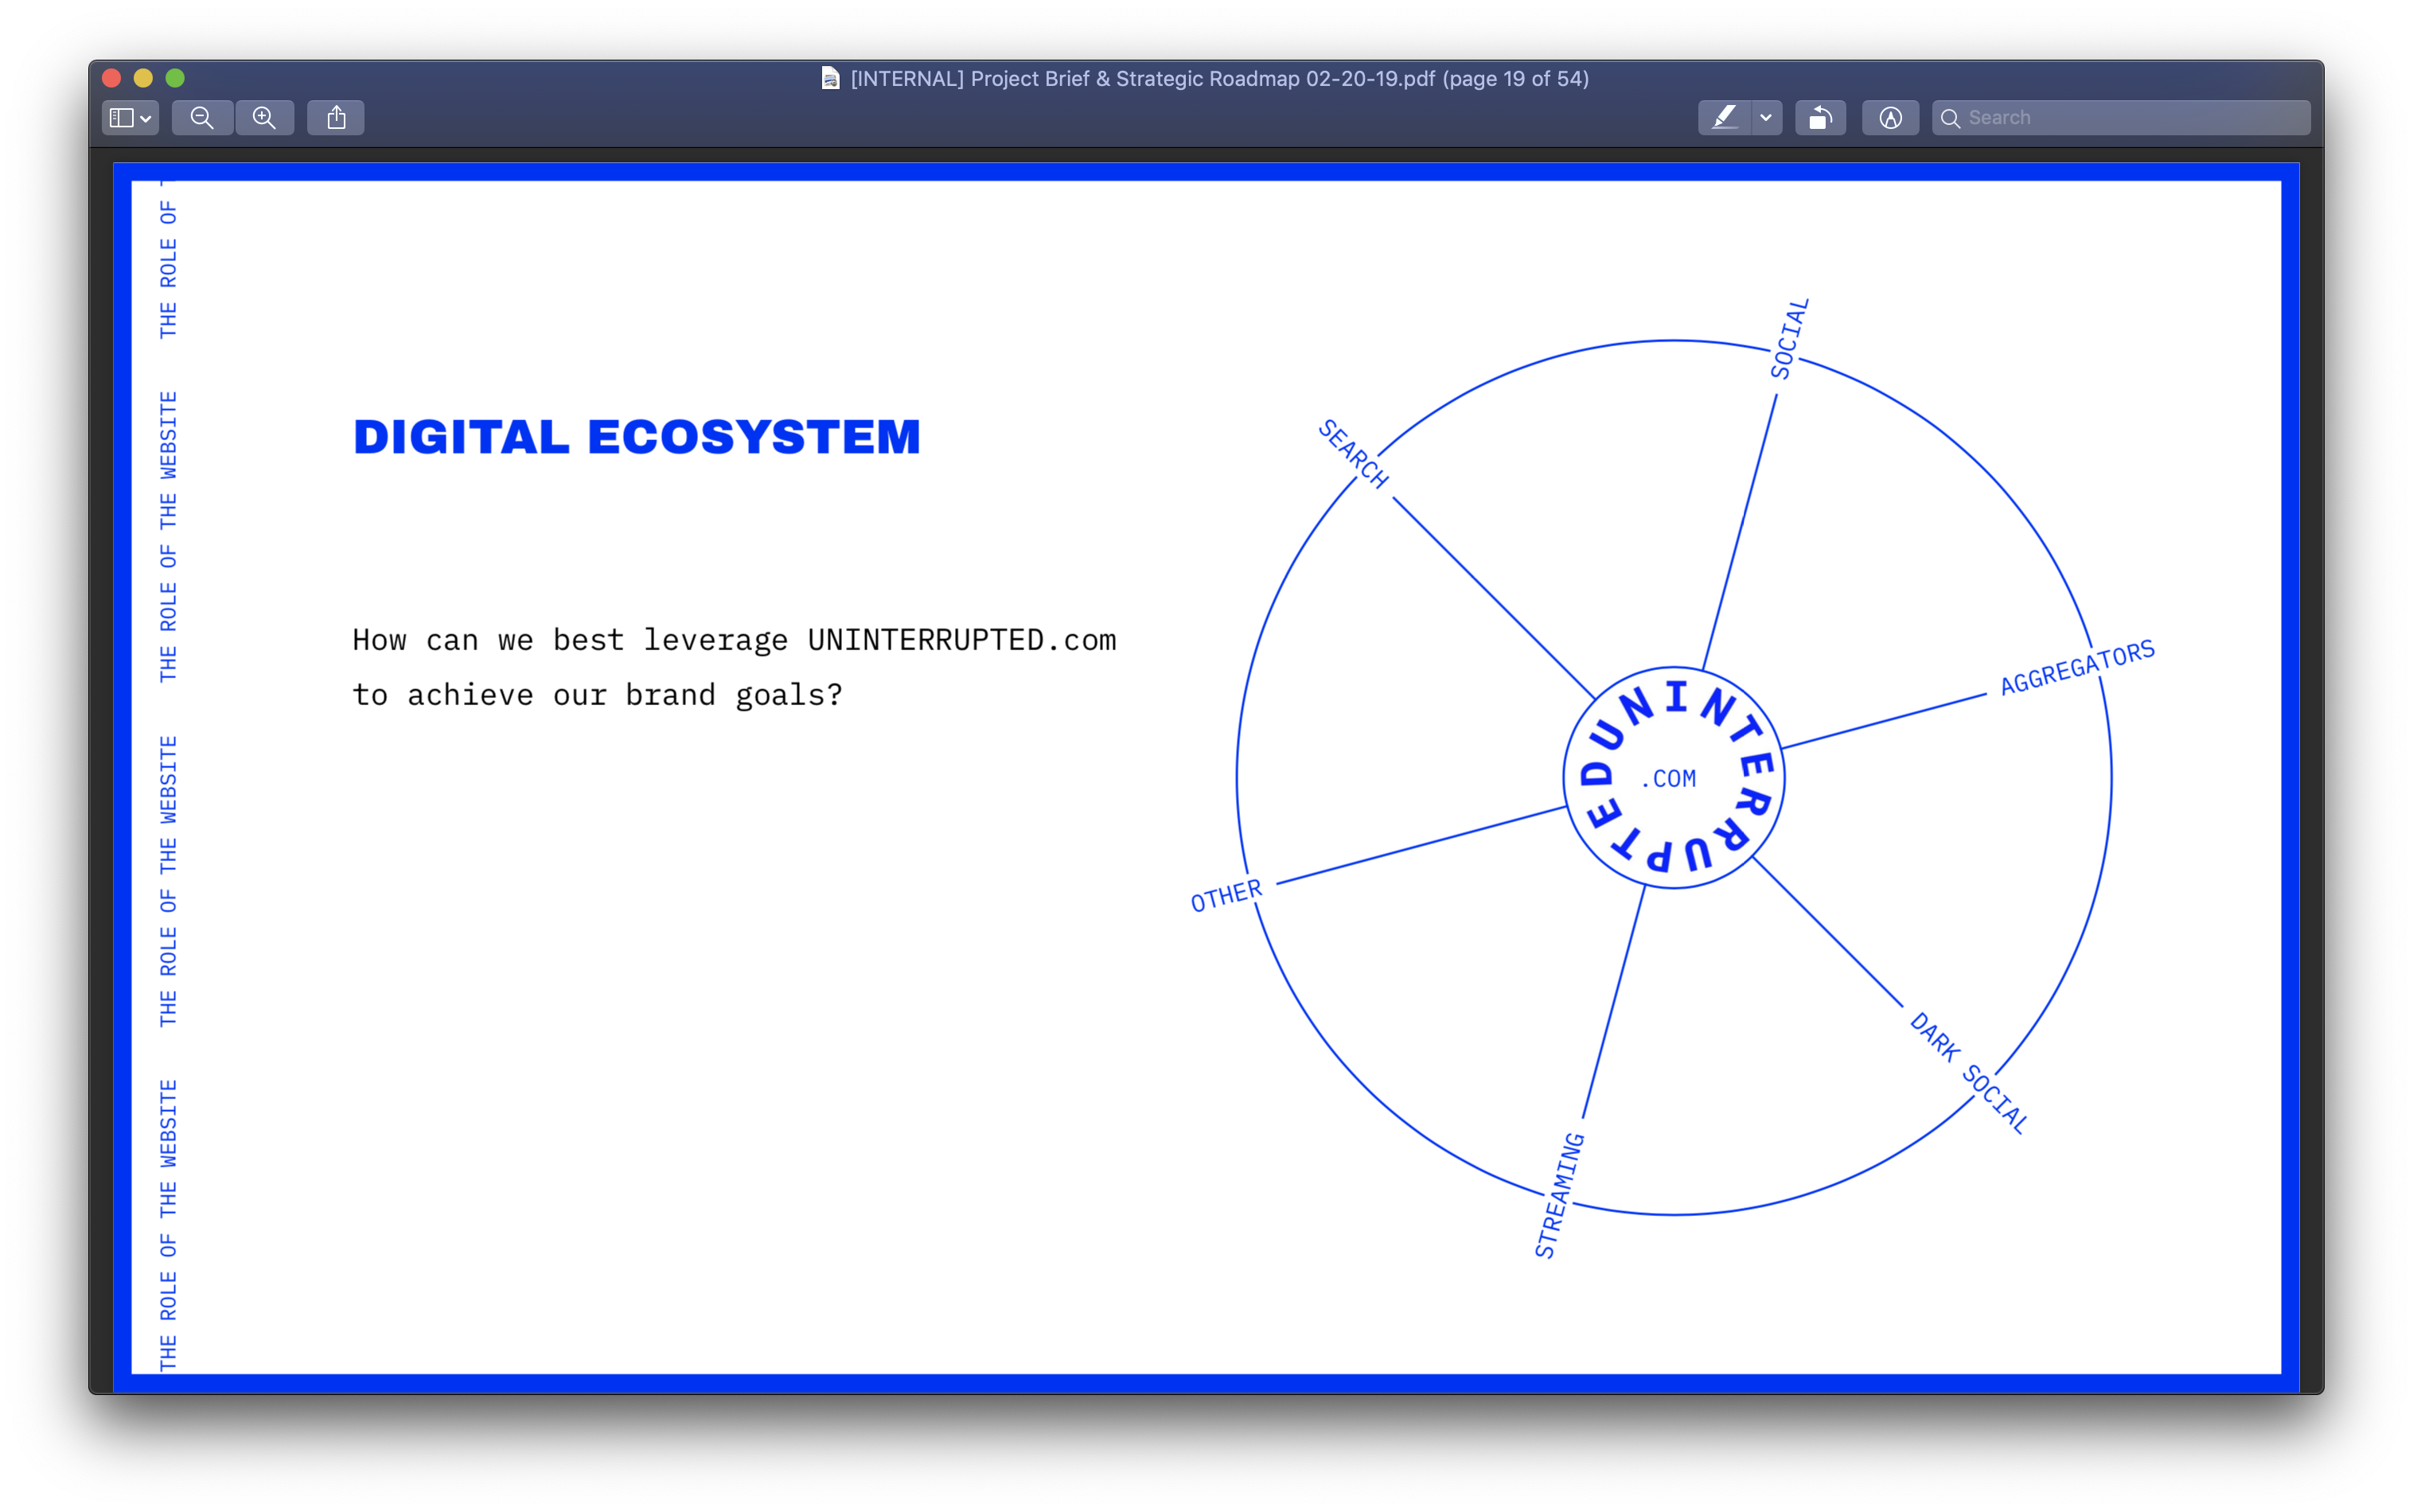The width and height of the screenshot is (2413, 1512).
Task: Click the line 'to achieve our brand goals?'
Action: 597,695
